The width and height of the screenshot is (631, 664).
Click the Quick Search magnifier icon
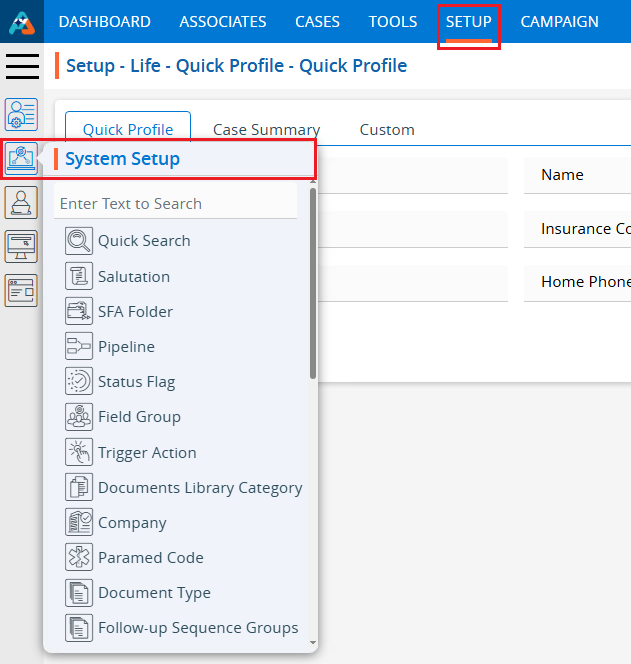point(79,241)
